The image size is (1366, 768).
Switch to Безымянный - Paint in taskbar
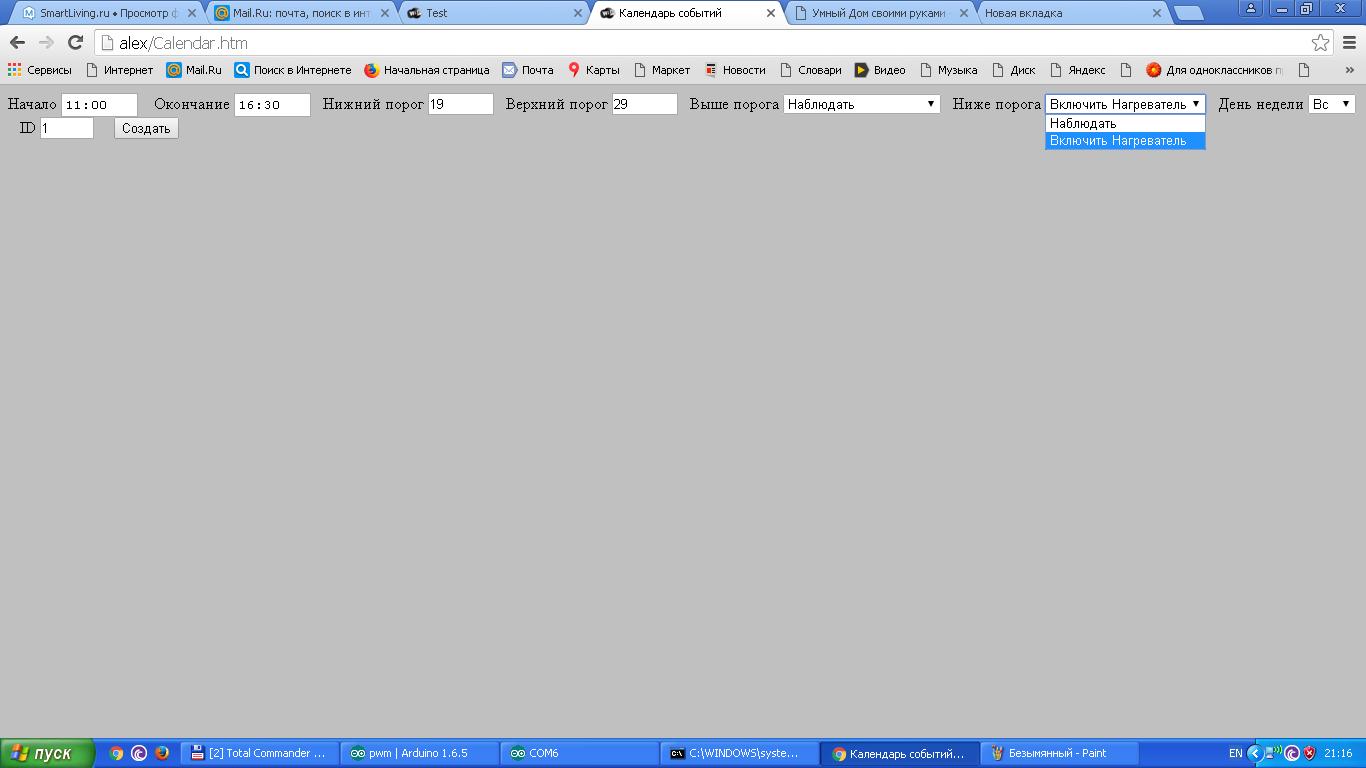[1059, 753]
